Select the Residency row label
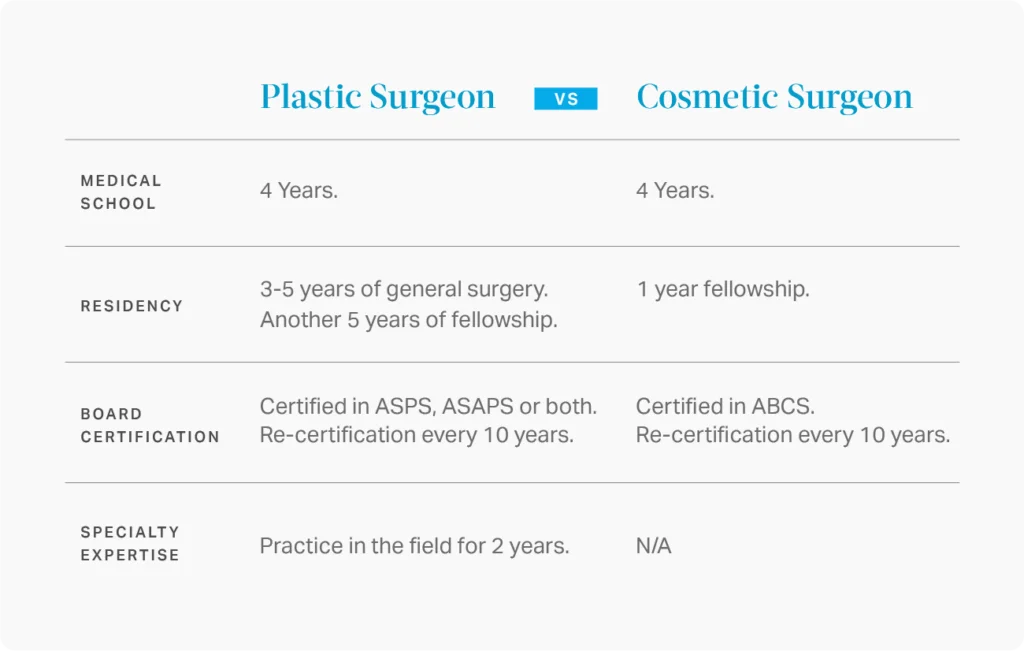 (132, 306)
